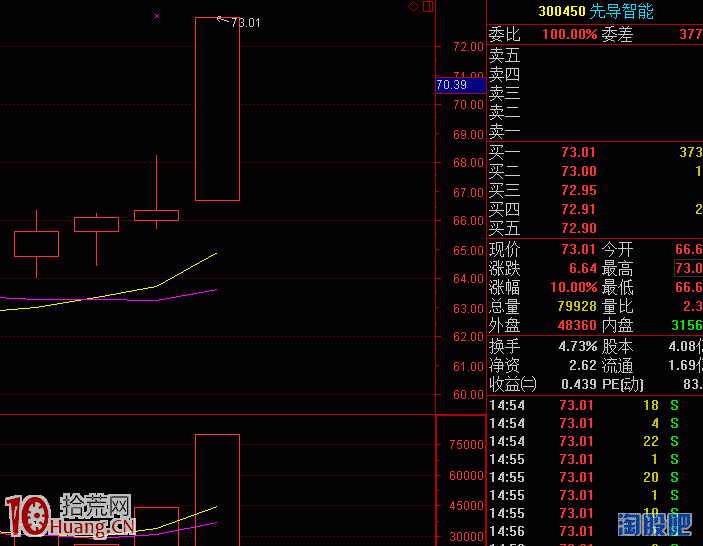Click the Huang.CN watermark logo
The image size is (703, 546).
68,515
